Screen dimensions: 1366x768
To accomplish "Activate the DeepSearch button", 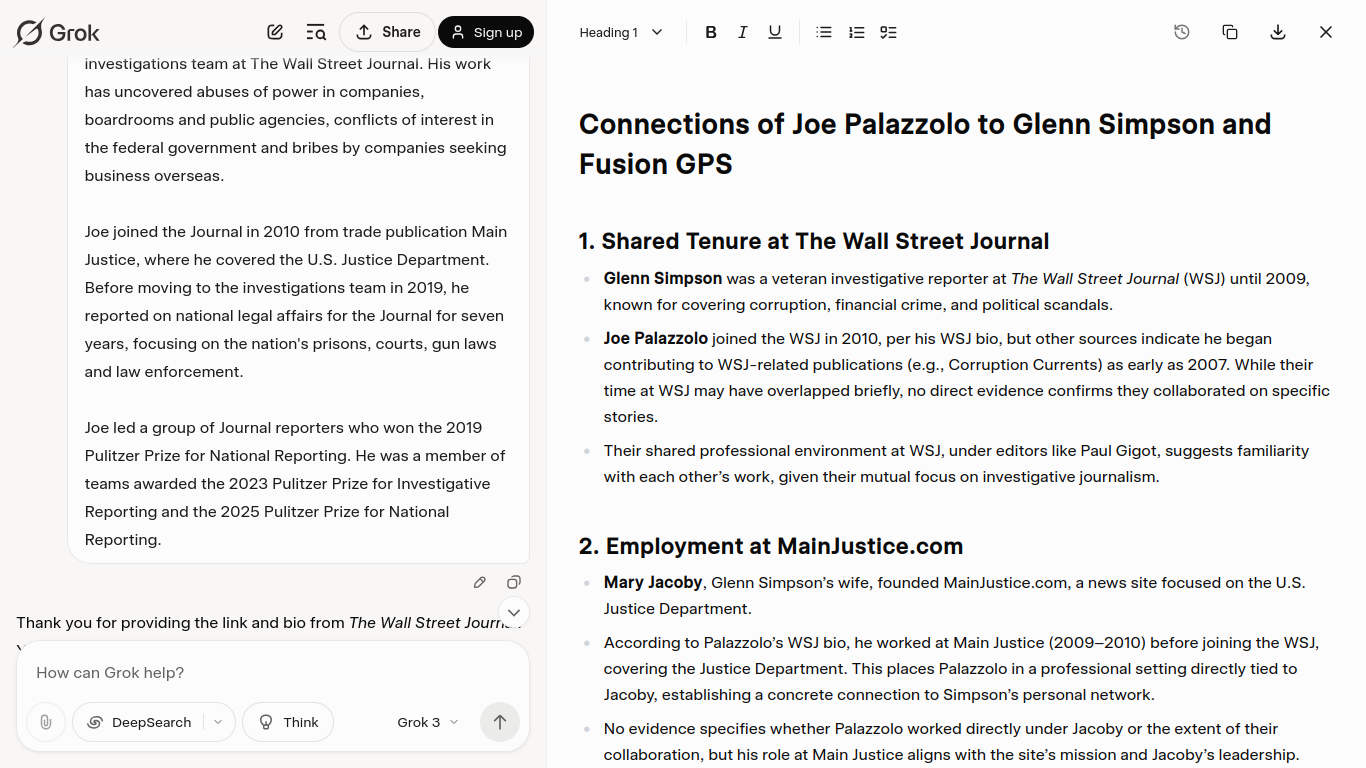I will click(x=138, y=722).
